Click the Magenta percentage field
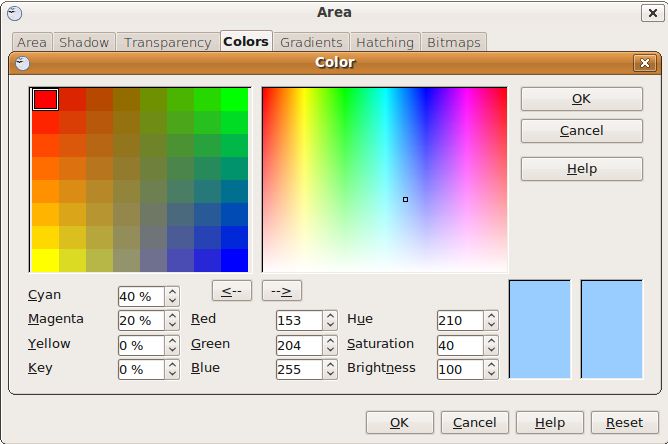The width and height of the screenshot is (668, 444). (x=141, y=320)
